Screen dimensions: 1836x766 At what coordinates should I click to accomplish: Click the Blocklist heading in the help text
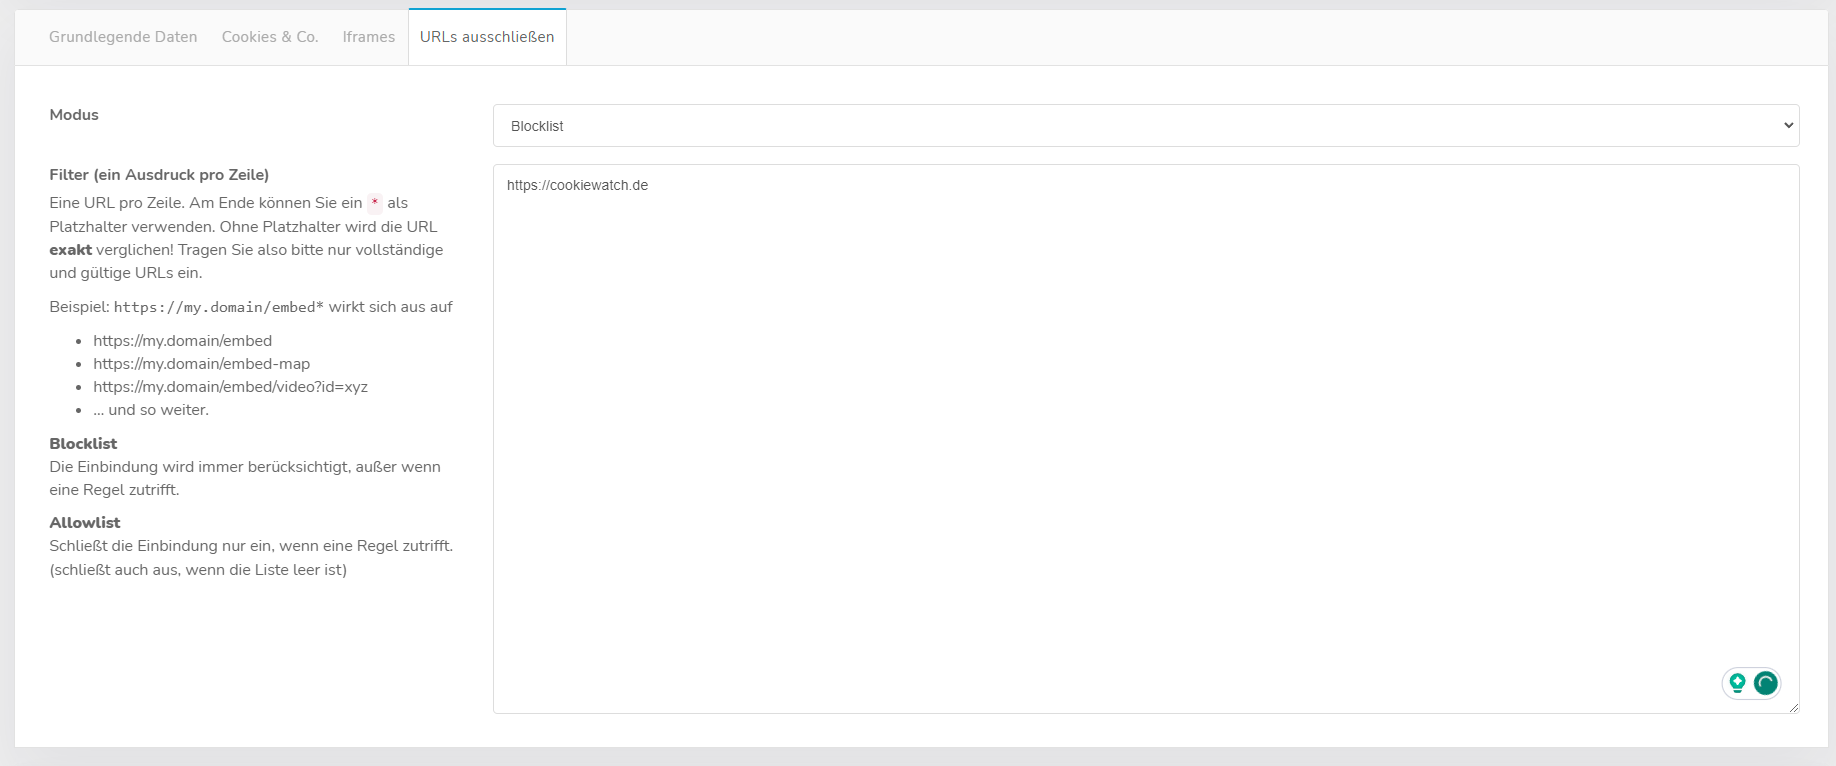(x=83, y=443)
